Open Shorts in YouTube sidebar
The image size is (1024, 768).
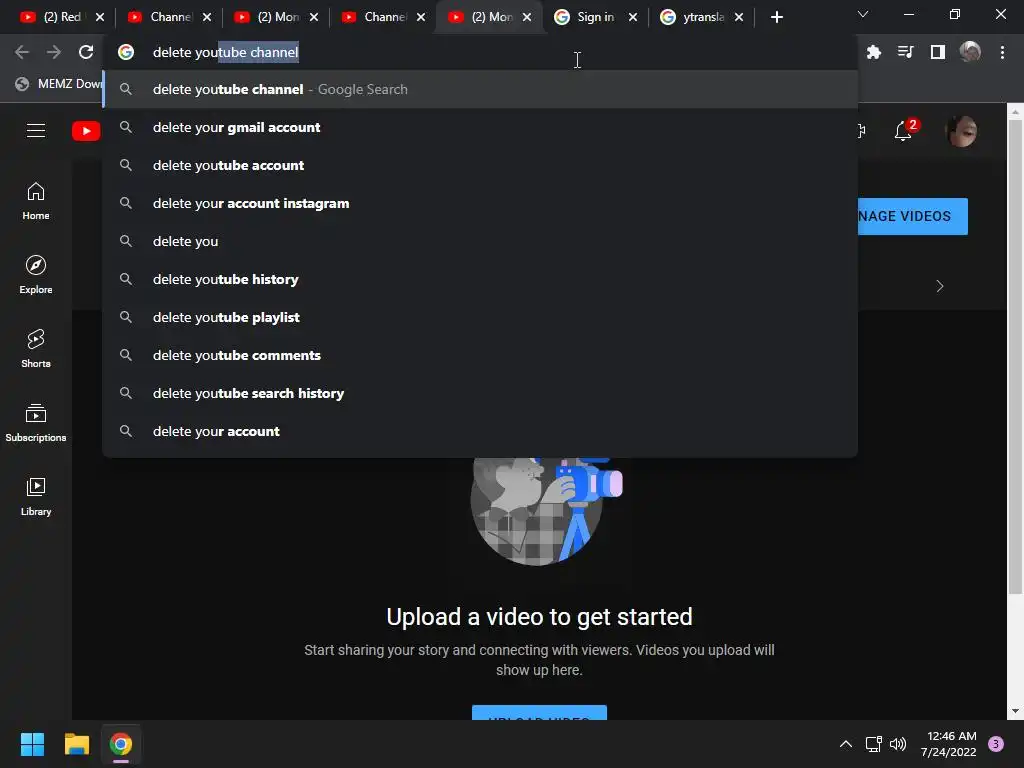click(x=36, y=349)
